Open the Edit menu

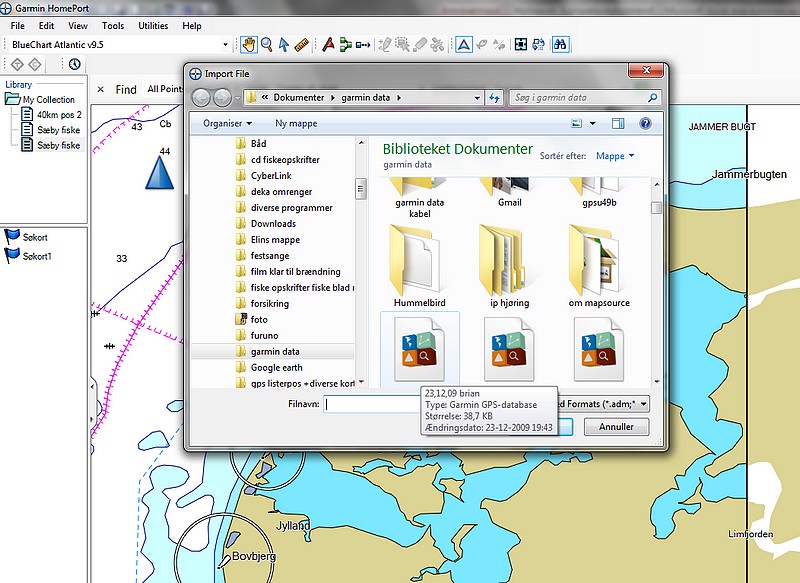click(46, 26)
